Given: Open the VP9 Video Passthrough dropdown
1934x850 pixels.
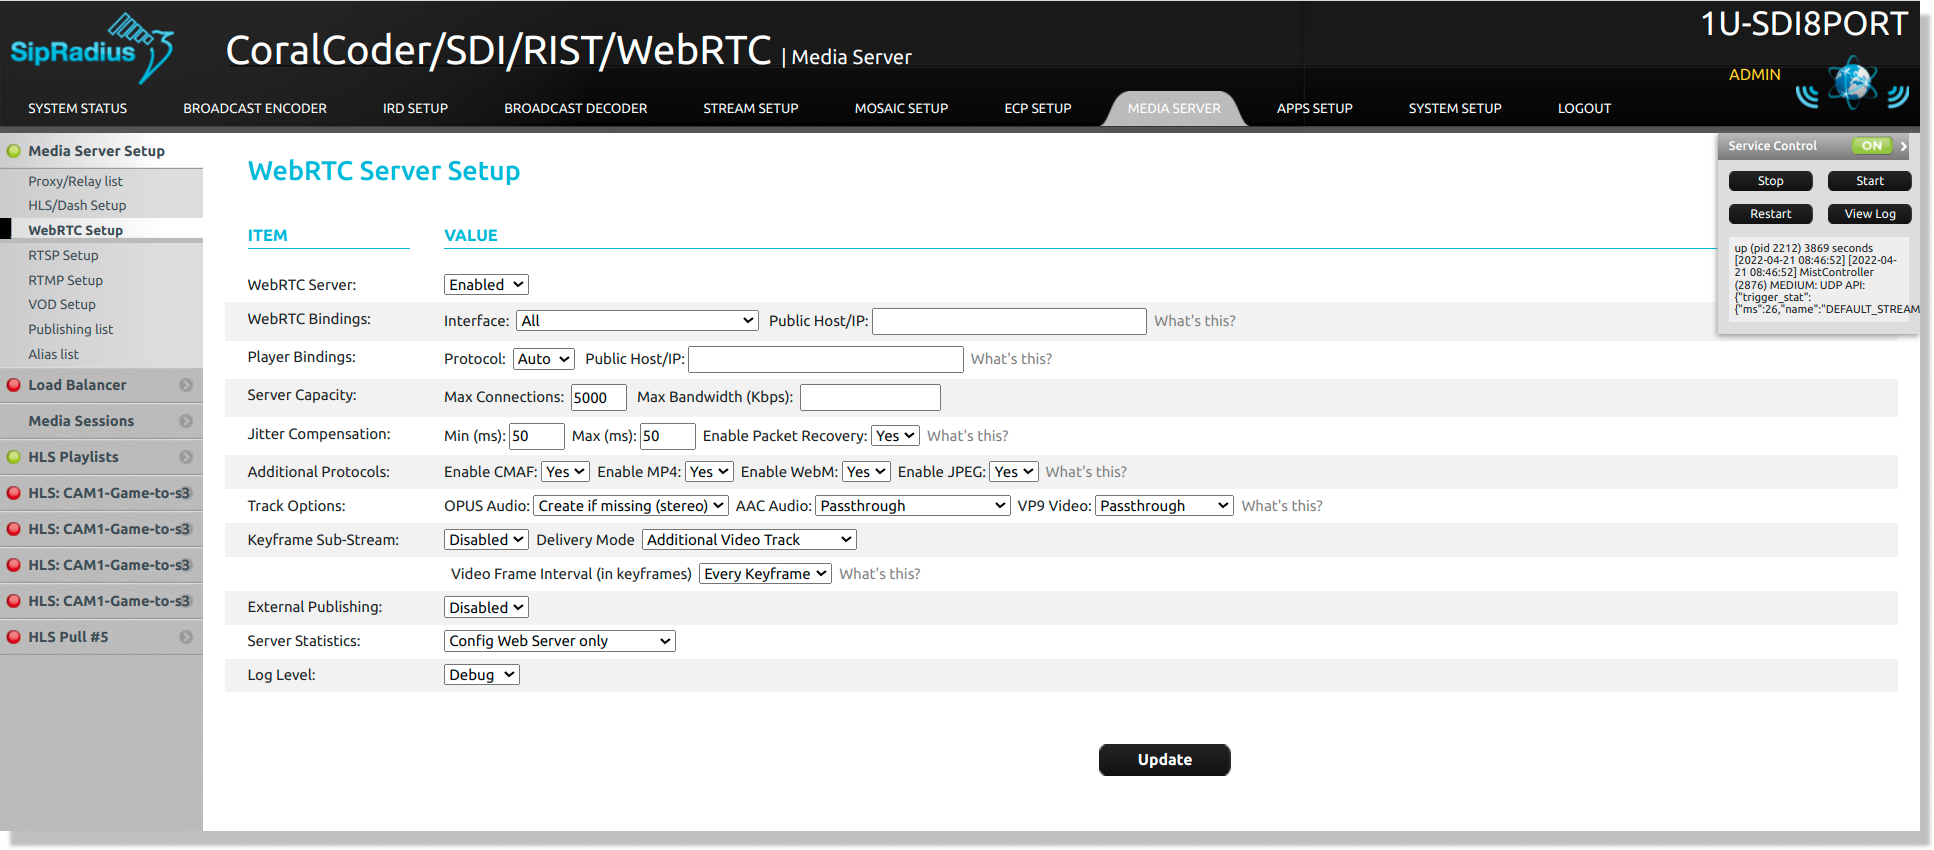Looking at the screenshot, I should pos(1164,506).
